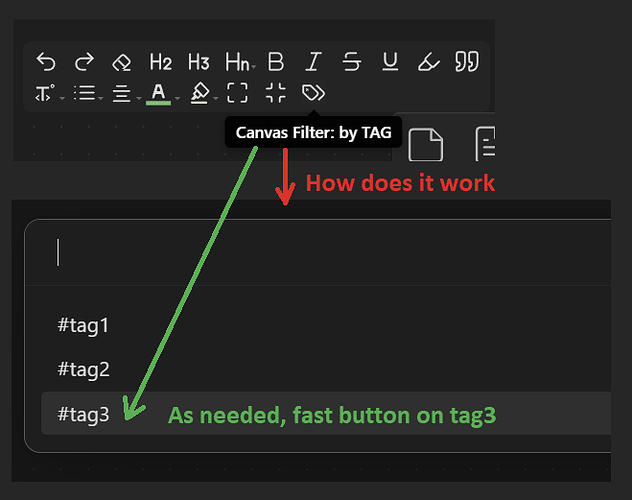Click the Redo arrow icon
Screen dimensions: 632x500
tap(84, 62)
